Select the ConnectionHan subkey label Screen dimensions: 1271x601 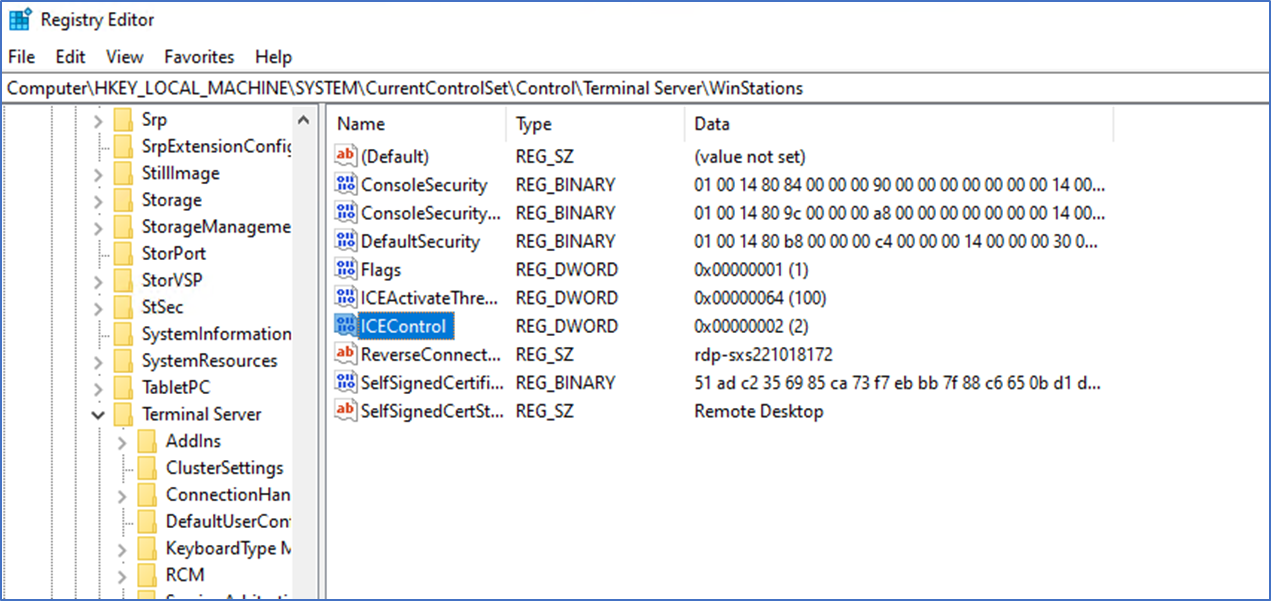click(228, 495)
